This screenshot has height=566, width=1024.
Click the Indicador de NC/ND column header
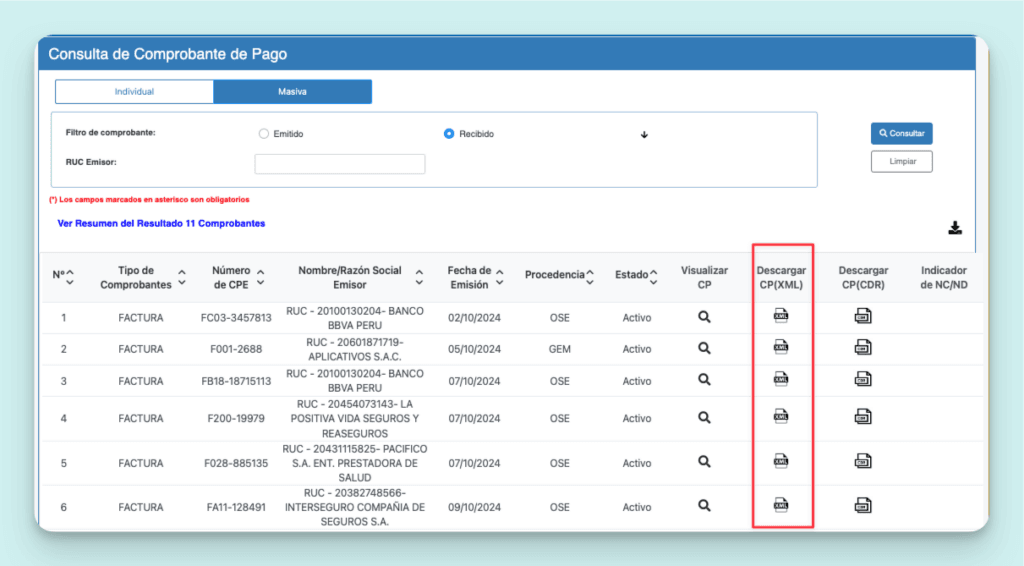[944, 277]
